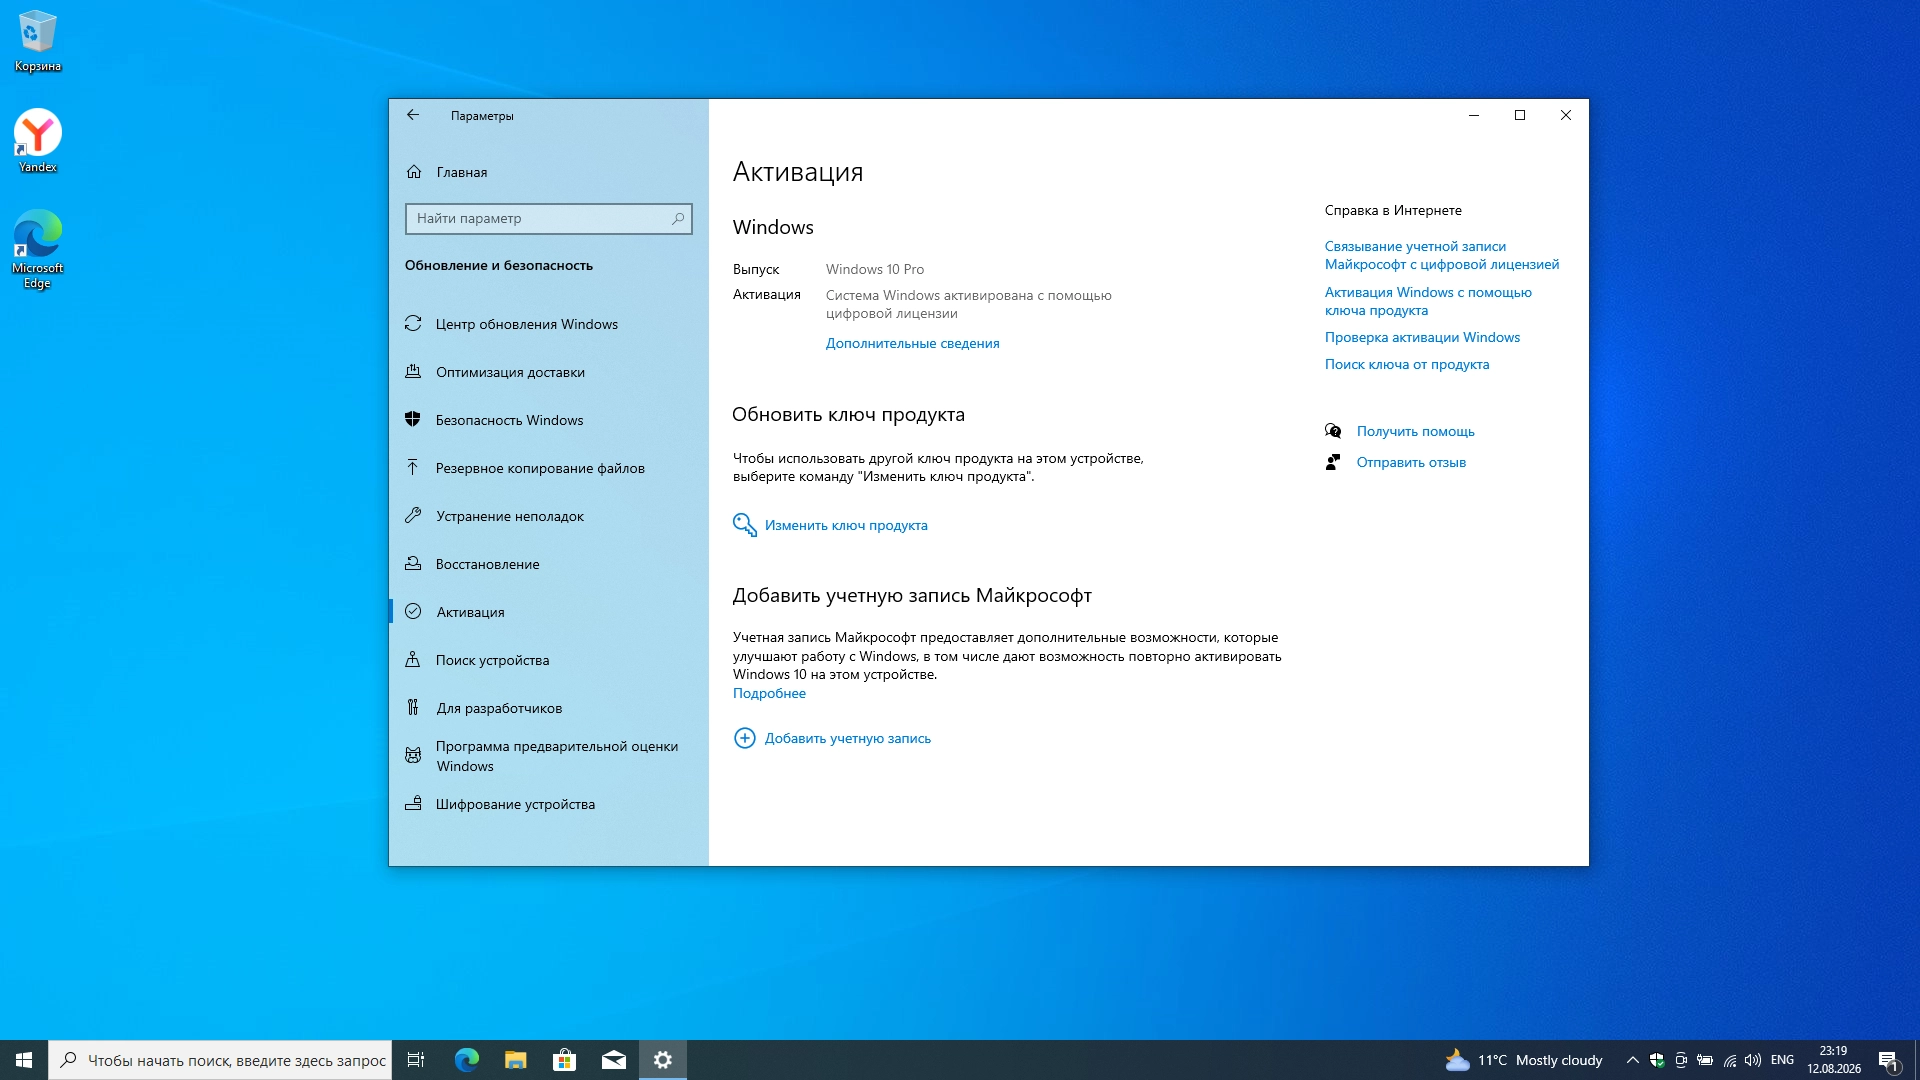Click the Дополнительные сведения link

pos(912,343)
